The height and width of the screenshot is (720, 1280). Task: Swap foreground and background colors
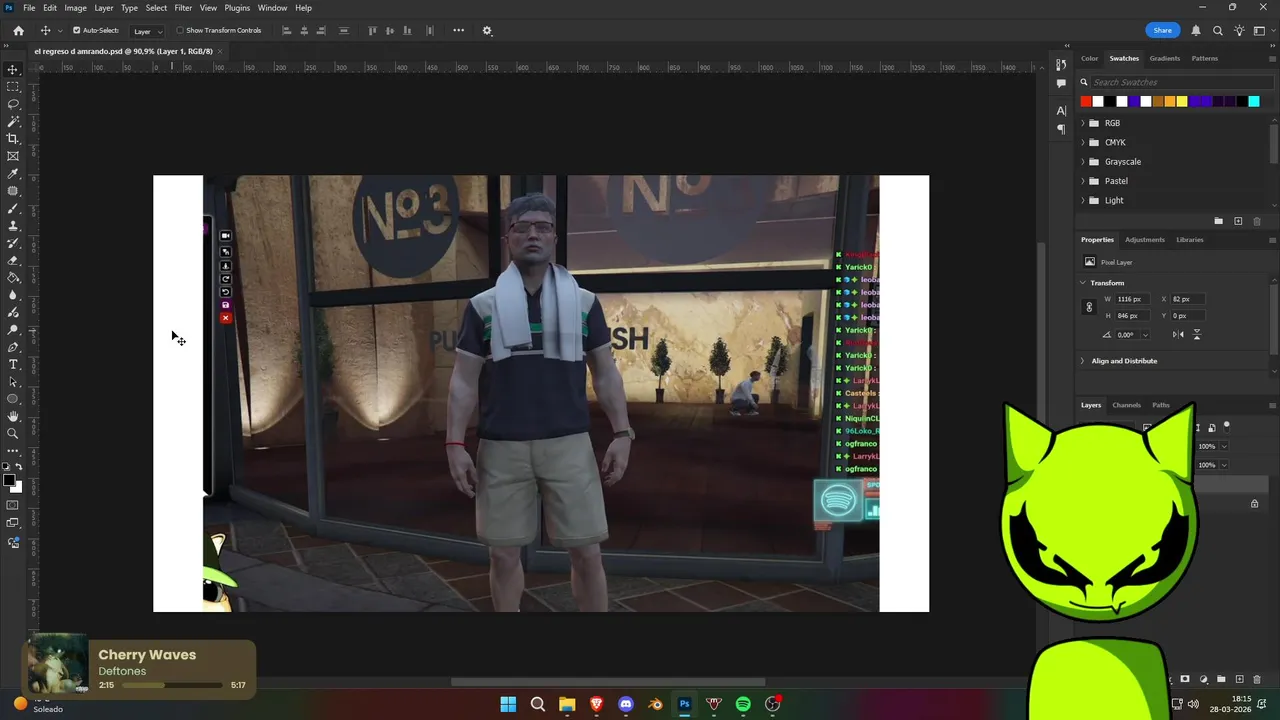point(19,468)
